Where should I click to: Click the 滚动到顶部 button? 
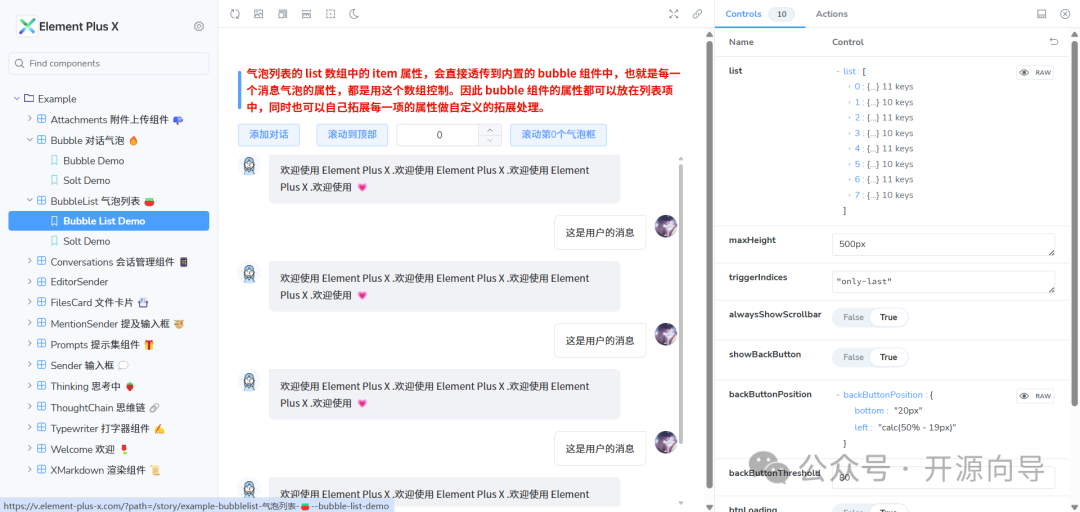[352, 135]
